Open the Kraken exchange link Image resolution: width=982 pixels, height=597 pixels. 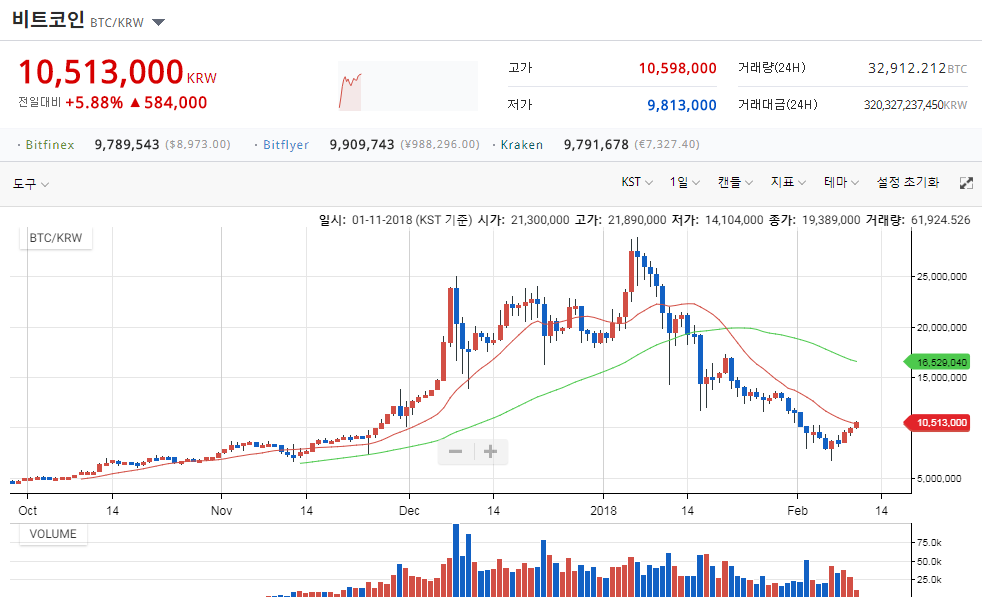pyautogui.click(x=523, y=145)
